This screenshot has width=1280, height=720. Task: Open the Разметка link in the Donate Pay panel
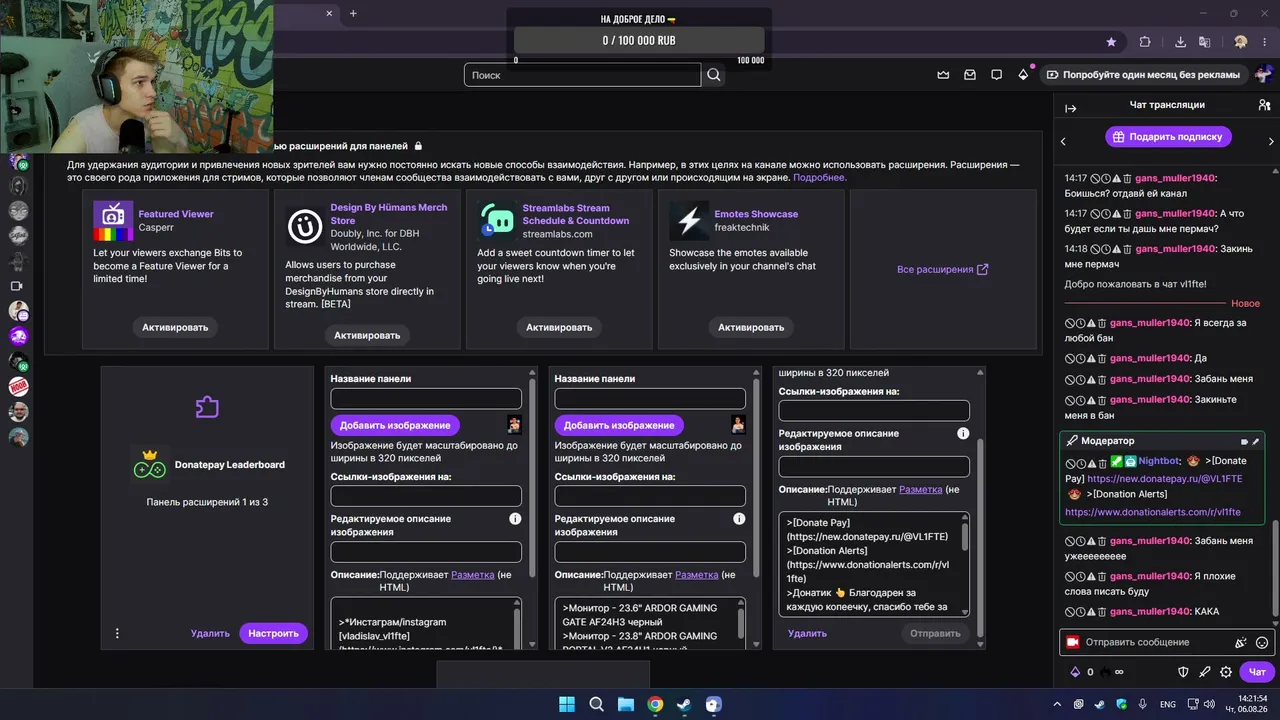pyautogui.click(x=921, y=489)
